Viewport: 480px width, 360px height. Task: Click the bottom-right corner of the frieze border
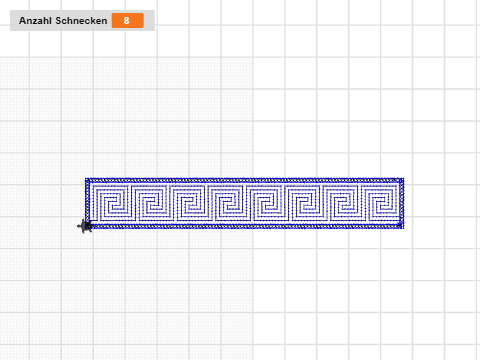click(402, 226)
